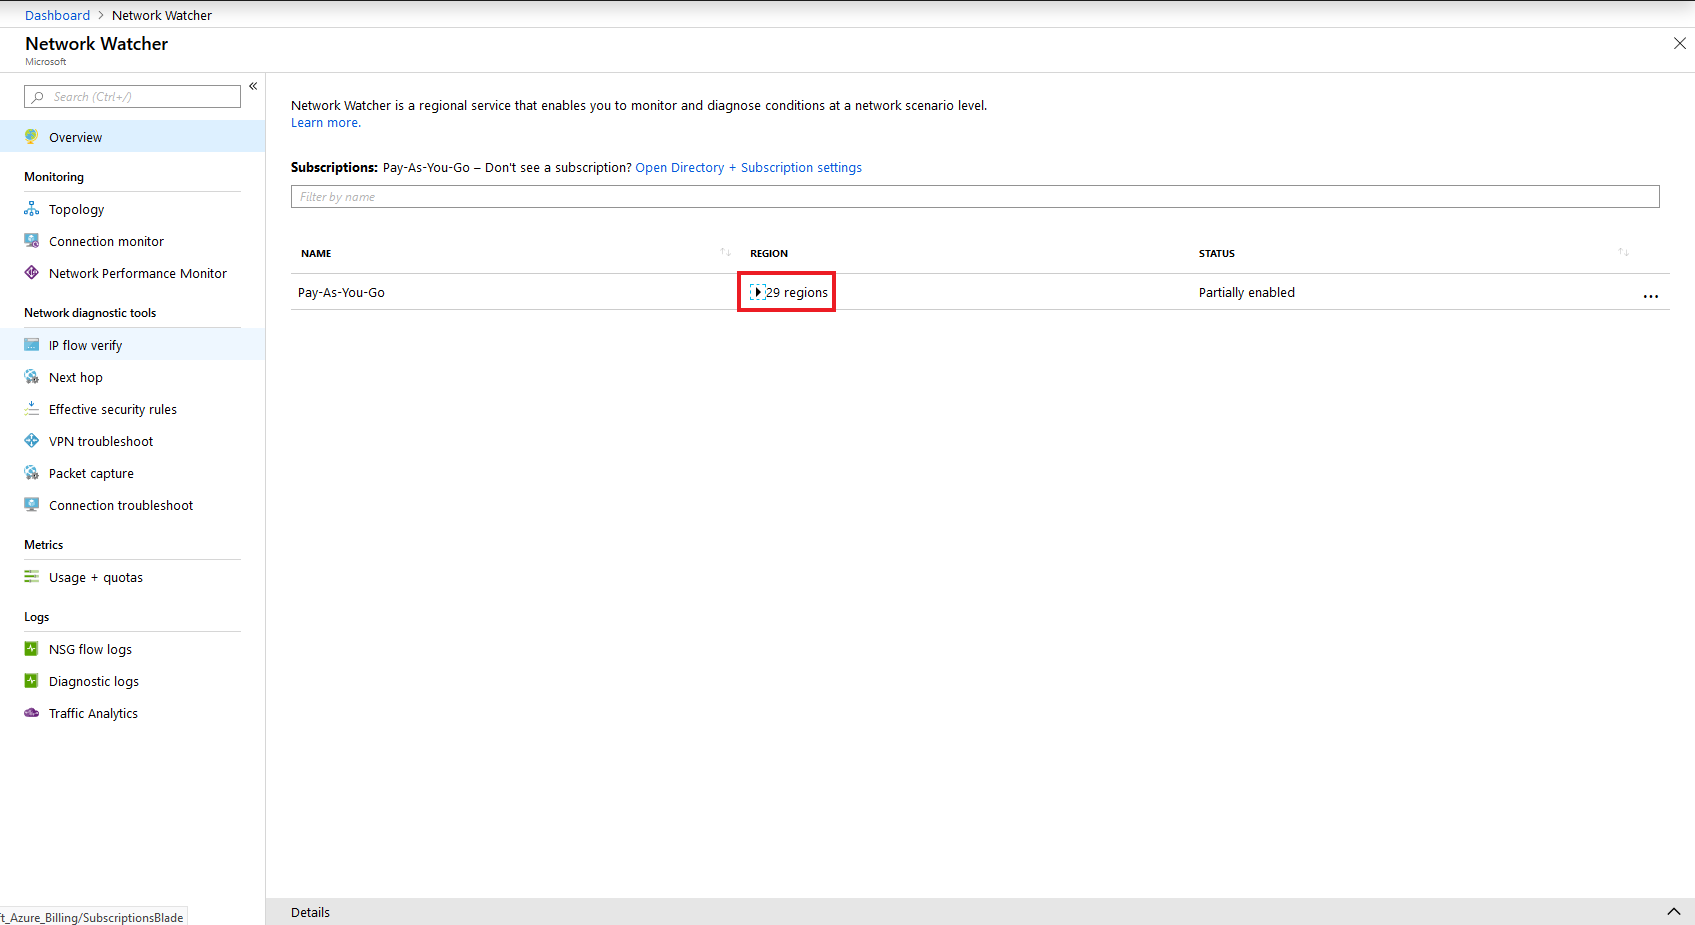Open the ellipsis menu for Pay-As-You-Go

pos(1651,296)
